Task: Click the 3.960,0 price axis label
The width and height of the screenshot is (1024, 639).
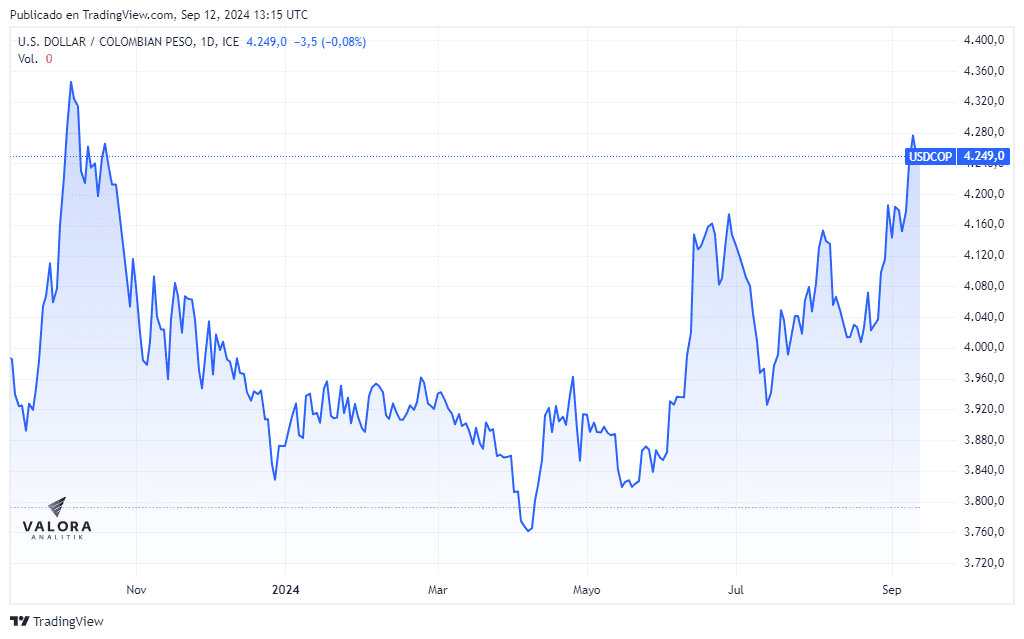Action: pos(984,378)
